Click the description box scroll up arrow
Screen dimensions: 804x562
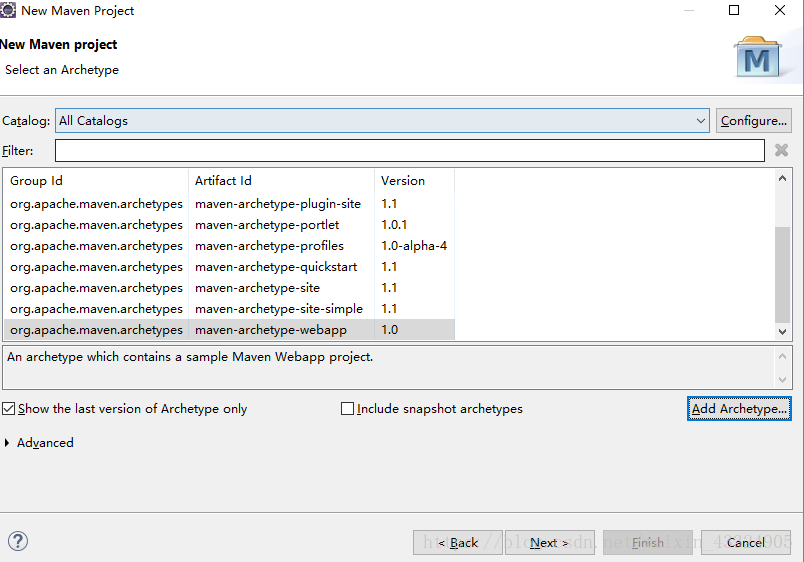[x=782, y=356]
